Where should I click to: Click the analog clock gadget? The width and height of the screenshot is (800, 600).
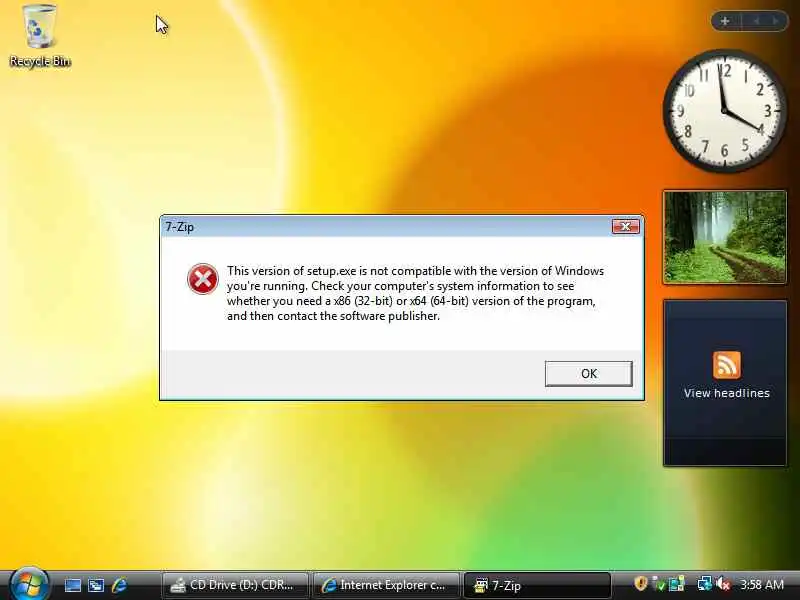tap(724, 111)
